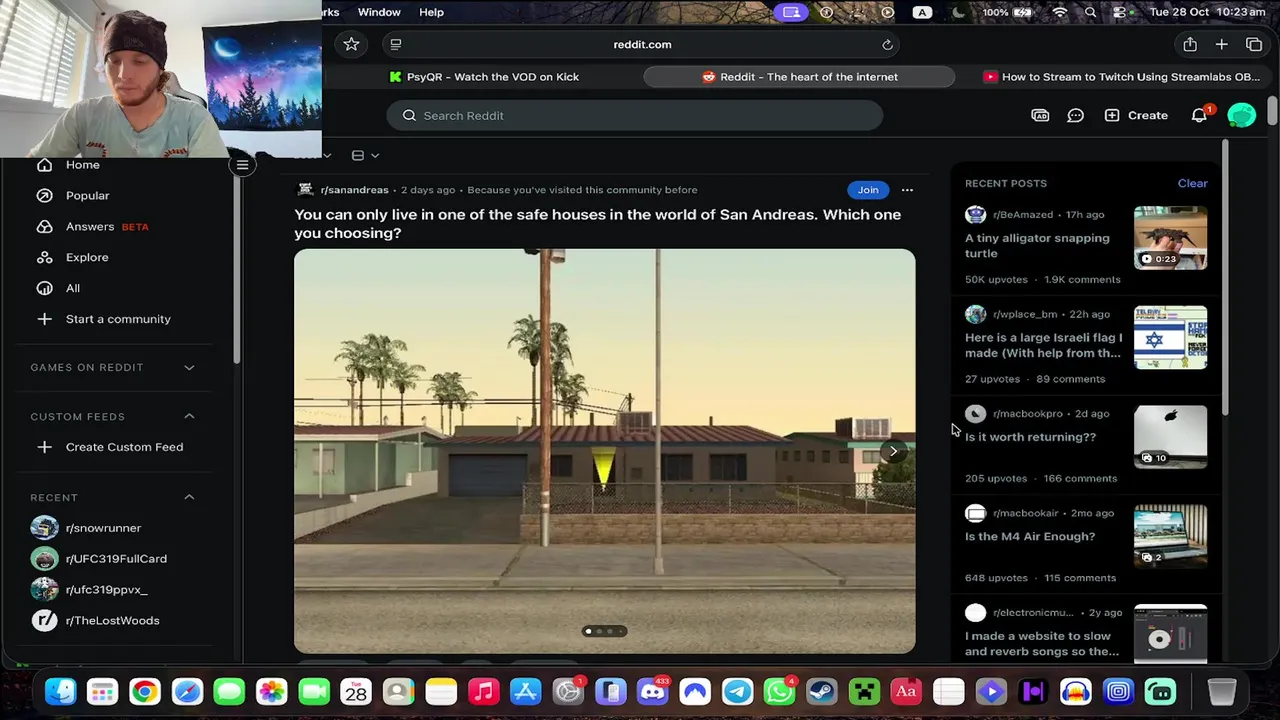The height and width of the screenshot is (720, 1280).
Task: Switch to Streamlabs YouTube tab
Action: click(x=1120, y=77)
